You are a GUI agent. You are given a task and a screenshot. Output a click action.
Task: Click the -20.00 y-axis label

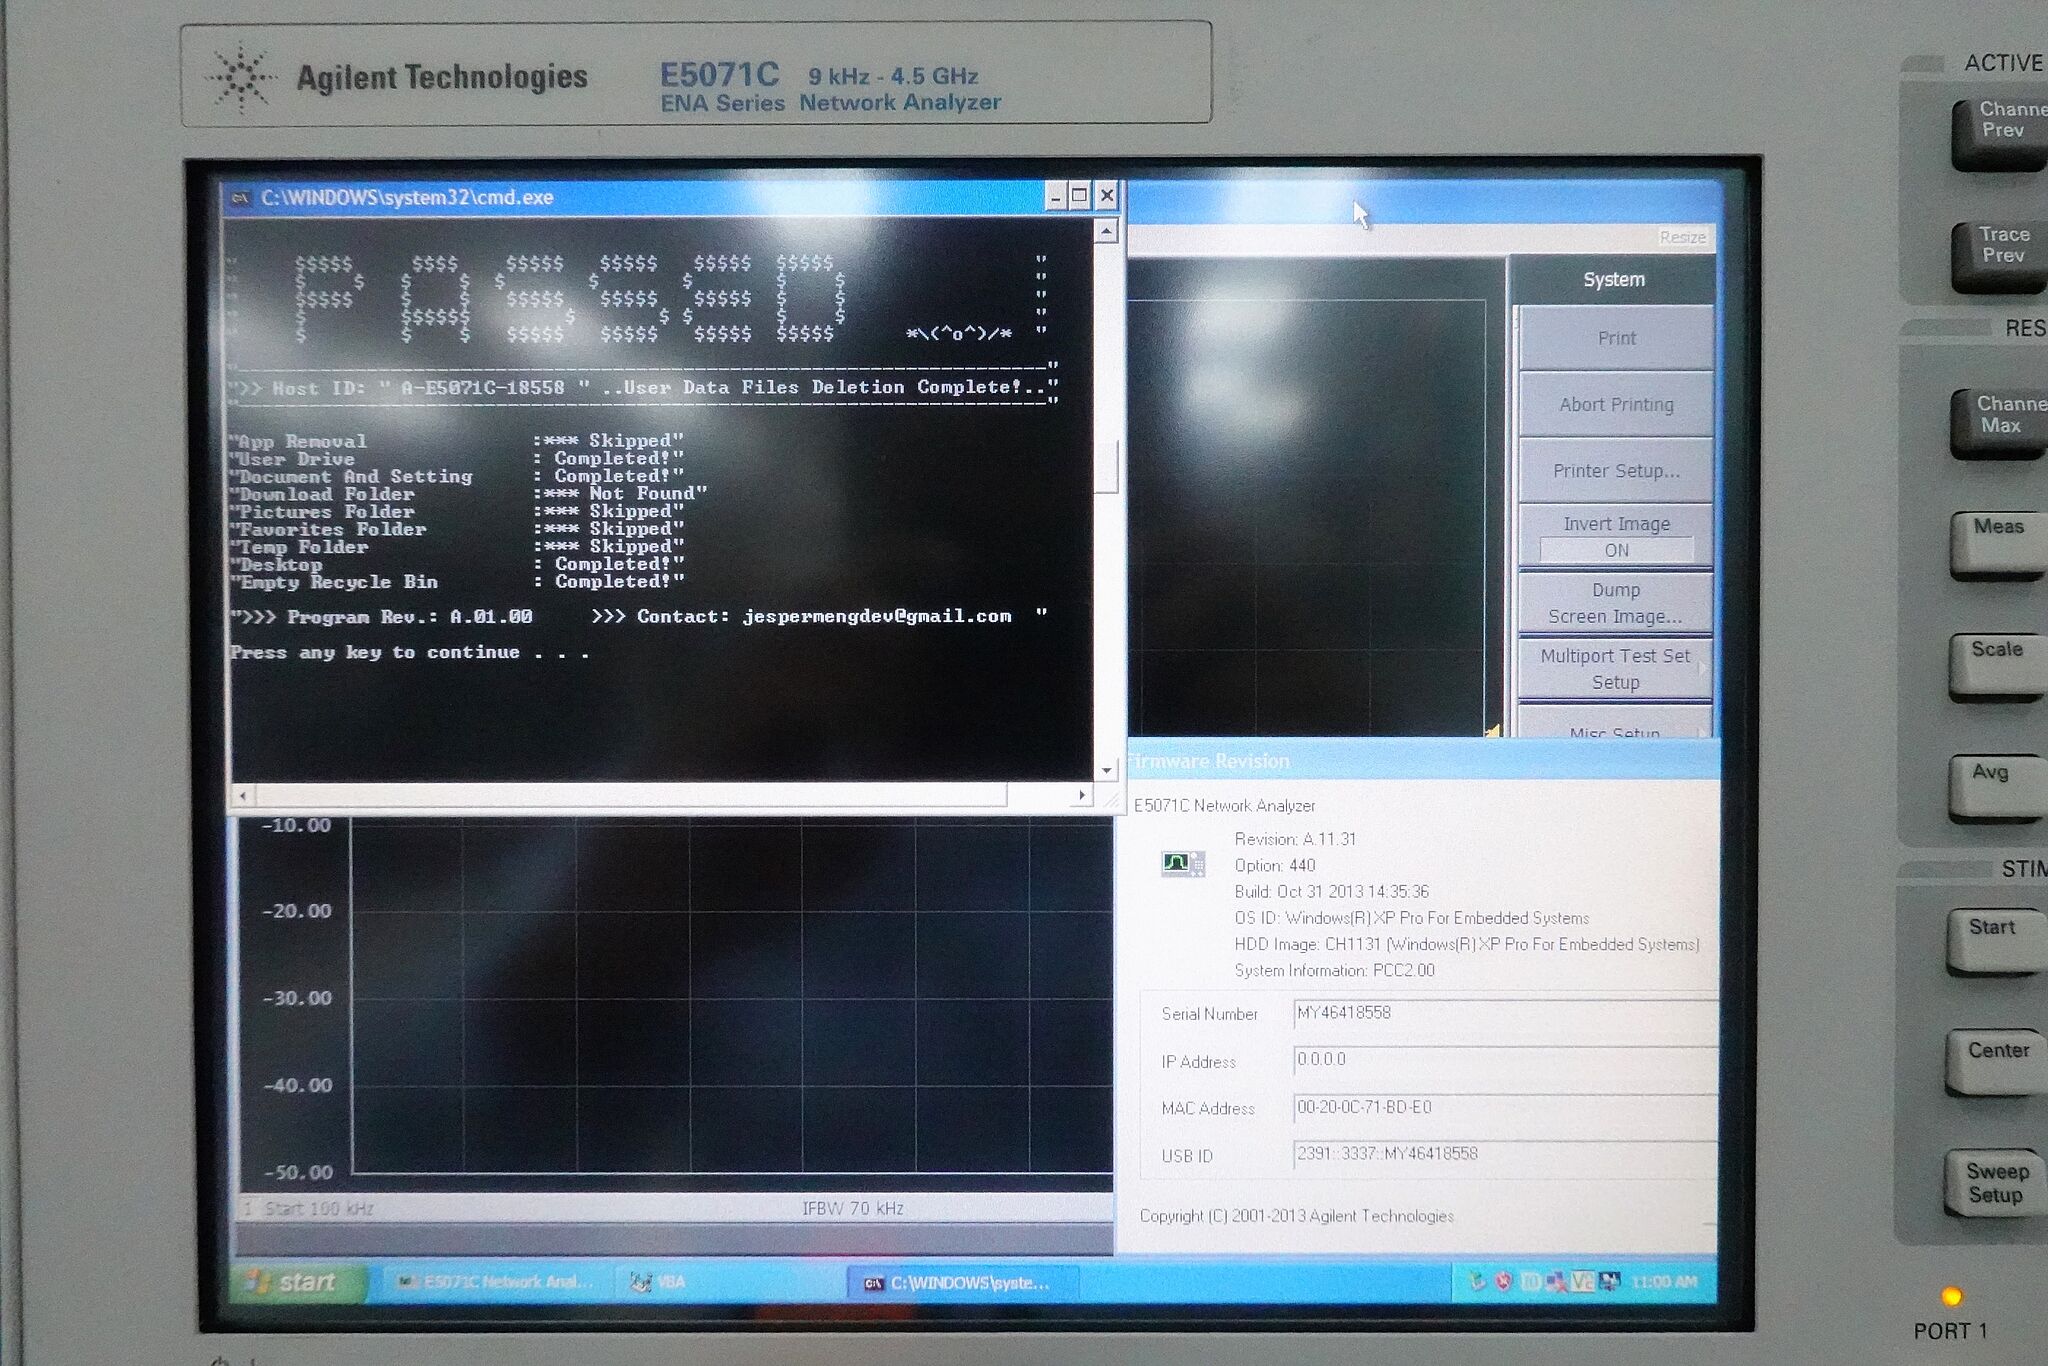(x=296, y=911)
